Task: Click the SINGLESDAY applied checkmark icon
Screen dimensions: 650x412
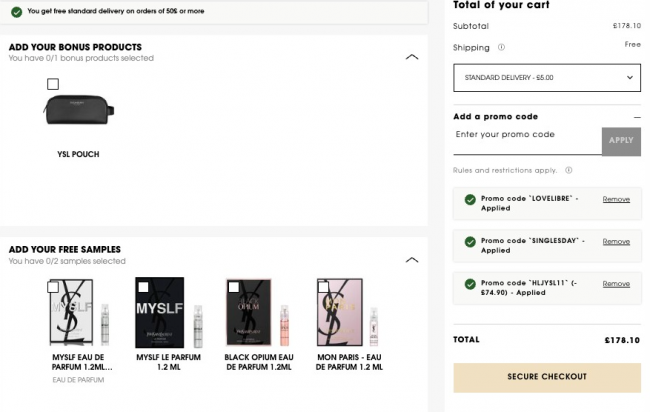Action: click(469, 241)
